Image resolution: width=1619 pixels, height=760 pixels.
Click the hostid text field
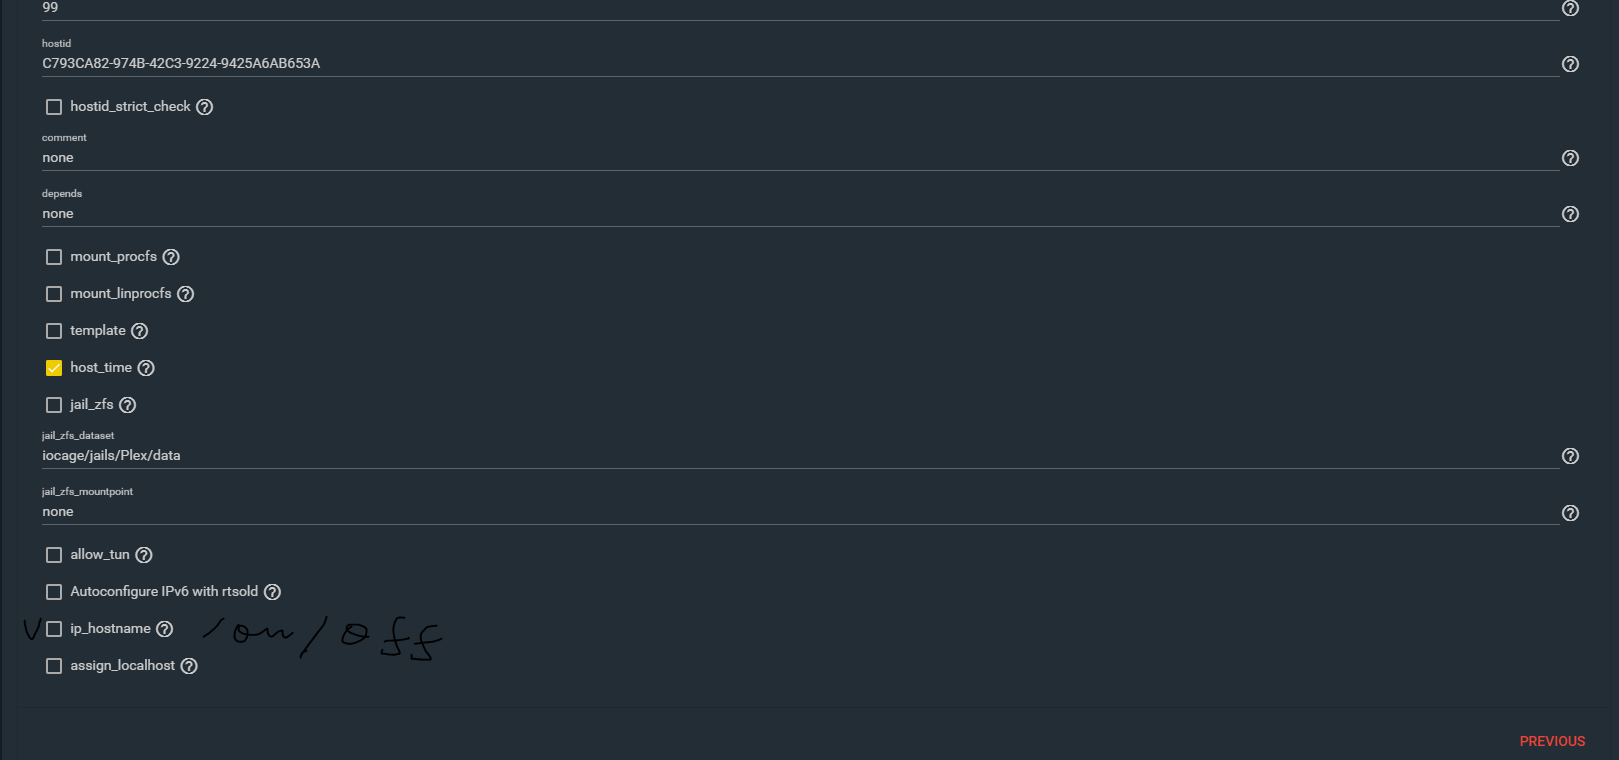[x=800, y=63]
